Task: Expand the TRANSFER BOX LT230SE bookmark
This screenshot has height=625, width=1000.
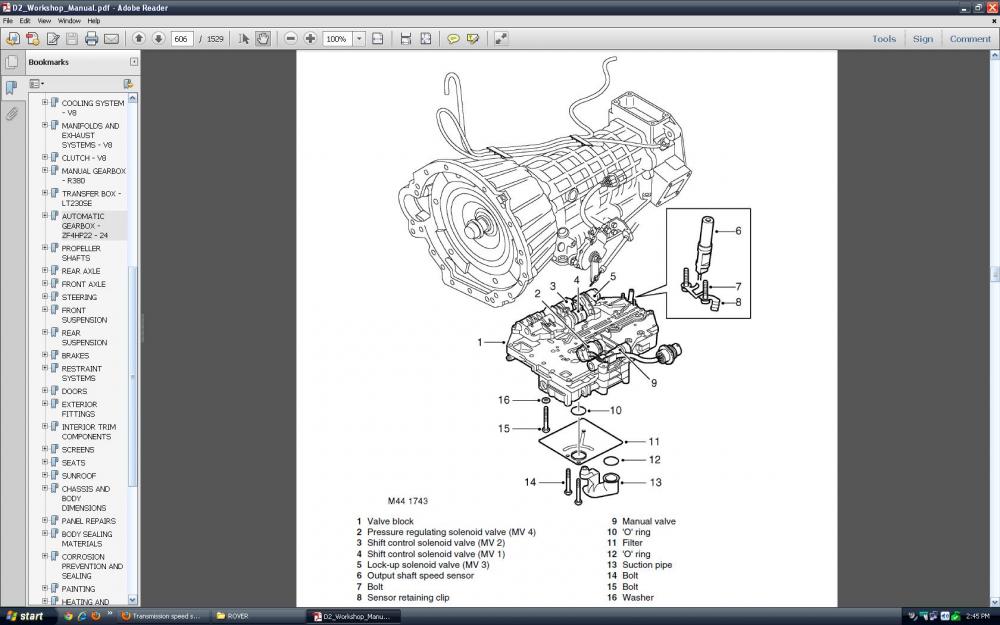Action: click(x=43, y=194)
